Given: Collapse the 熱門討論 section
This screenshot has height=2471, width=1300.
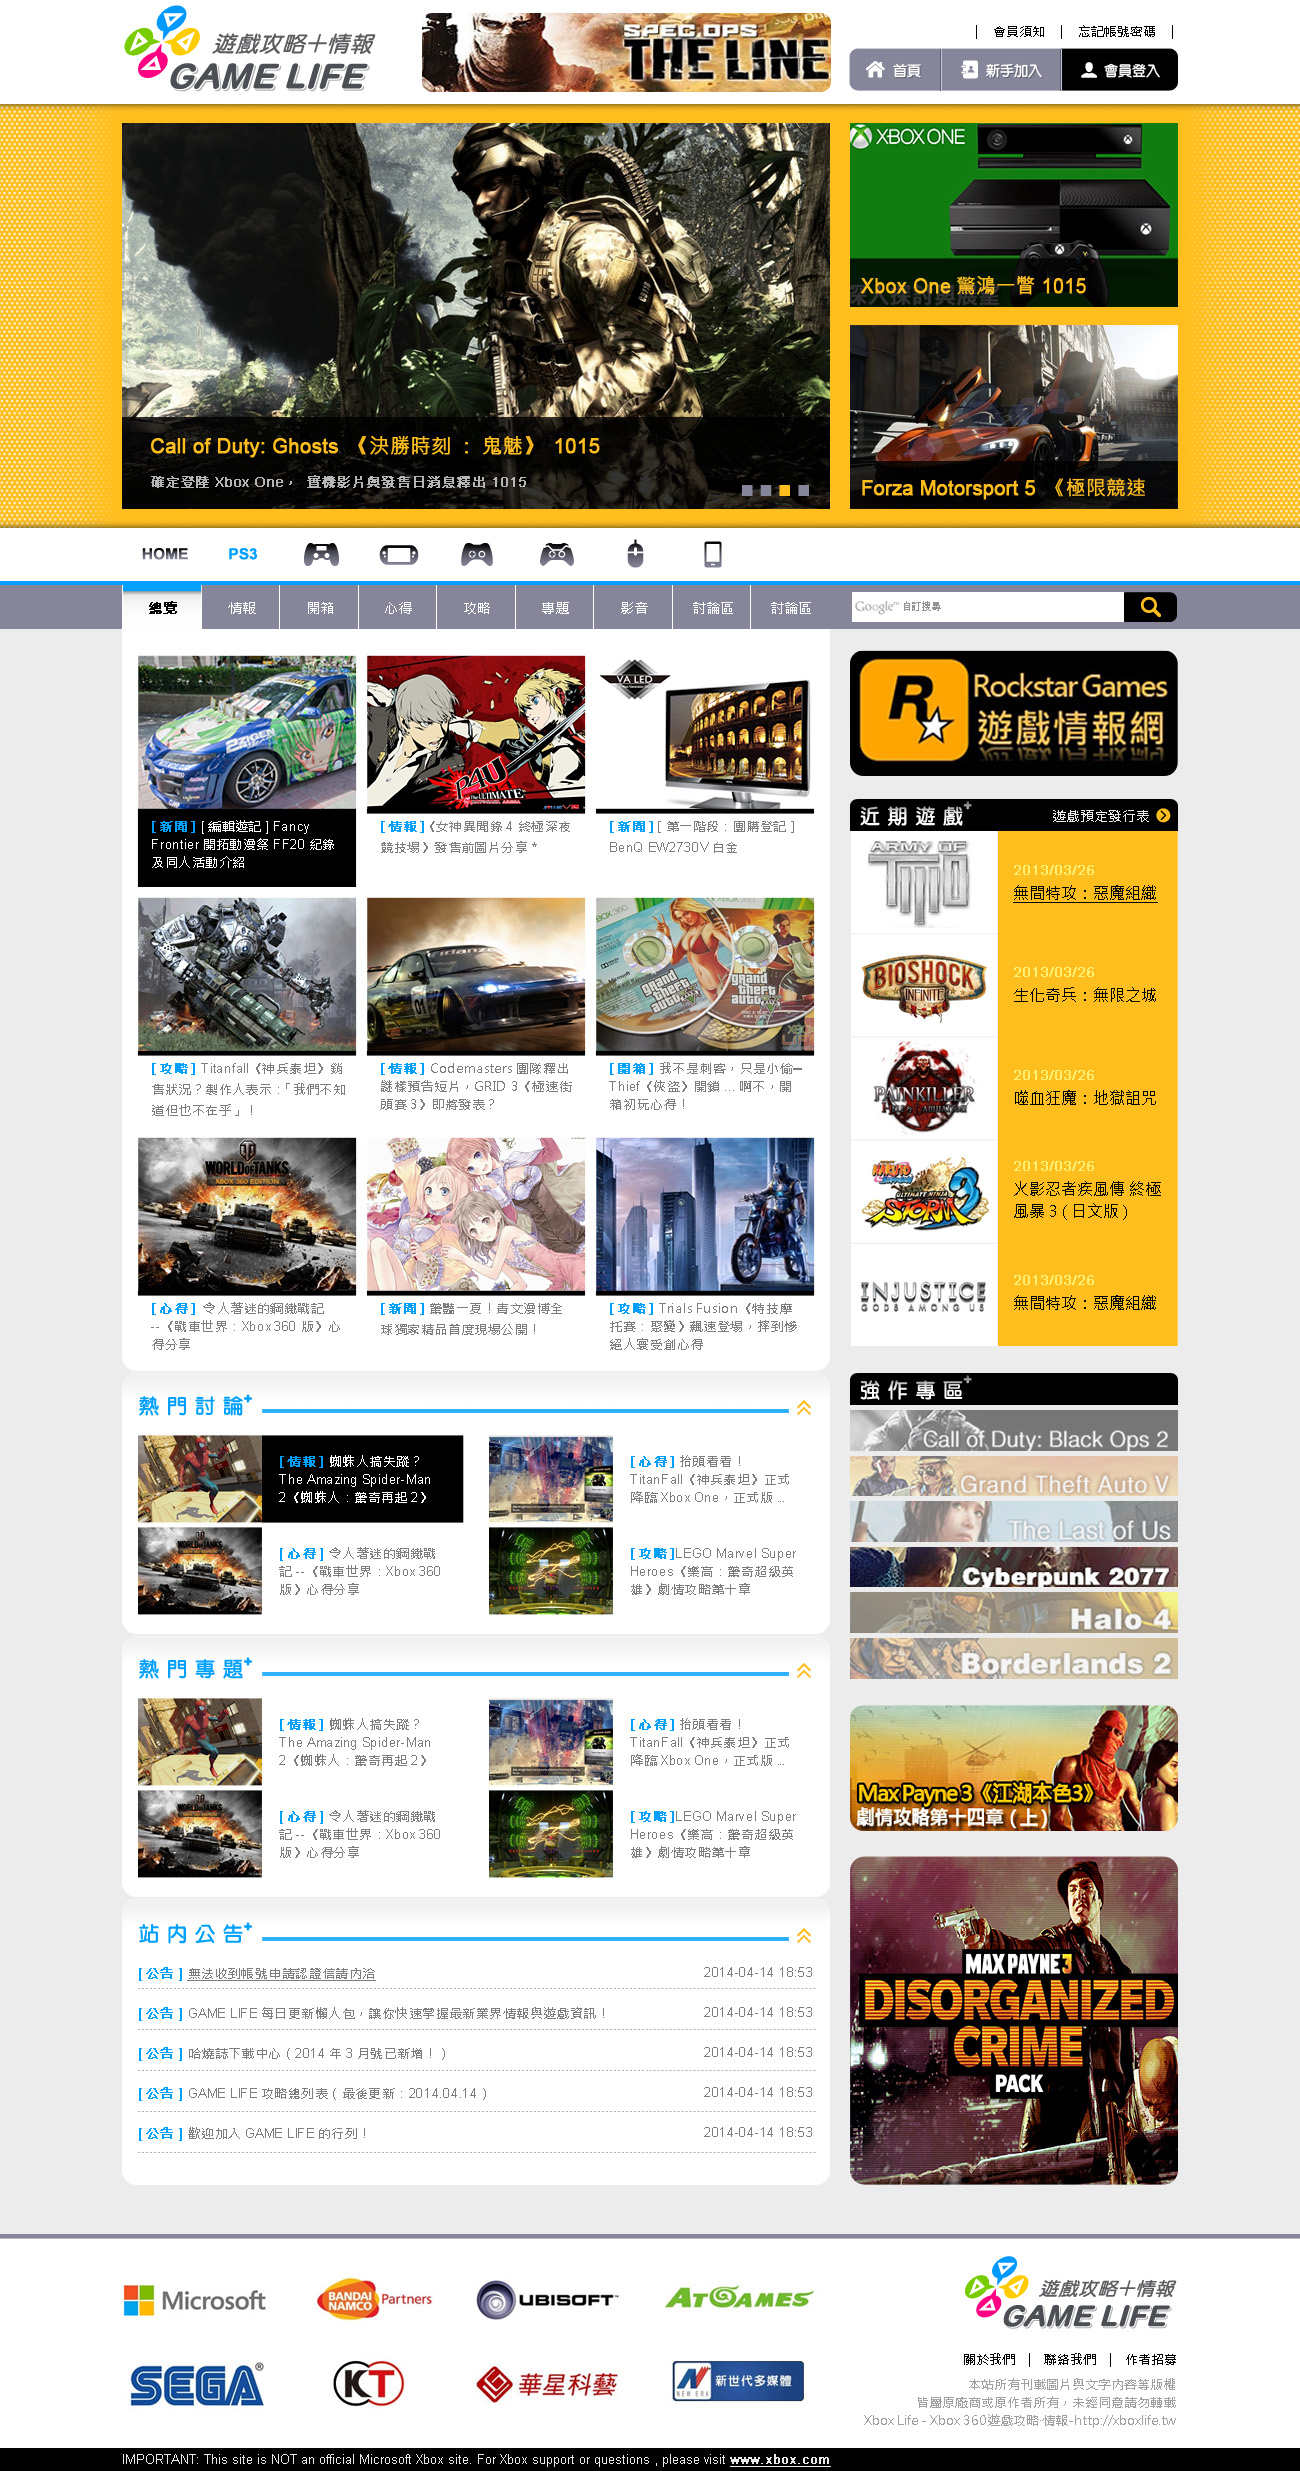Looking at the screenshot, I should pyautogui.click(x=803, y=1408).
